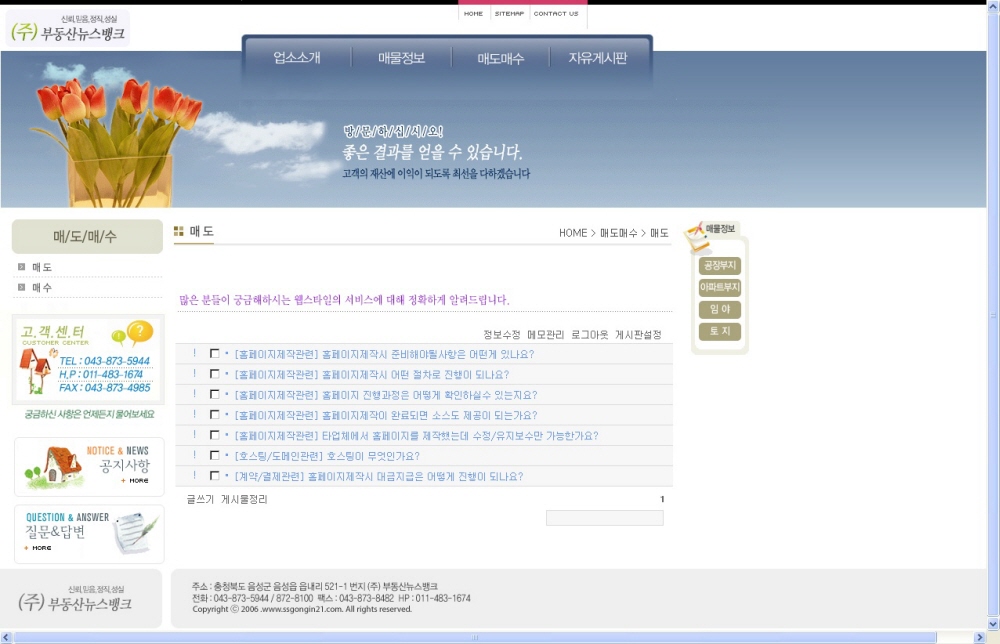Select the 임야 quick button

pos(719,310)
